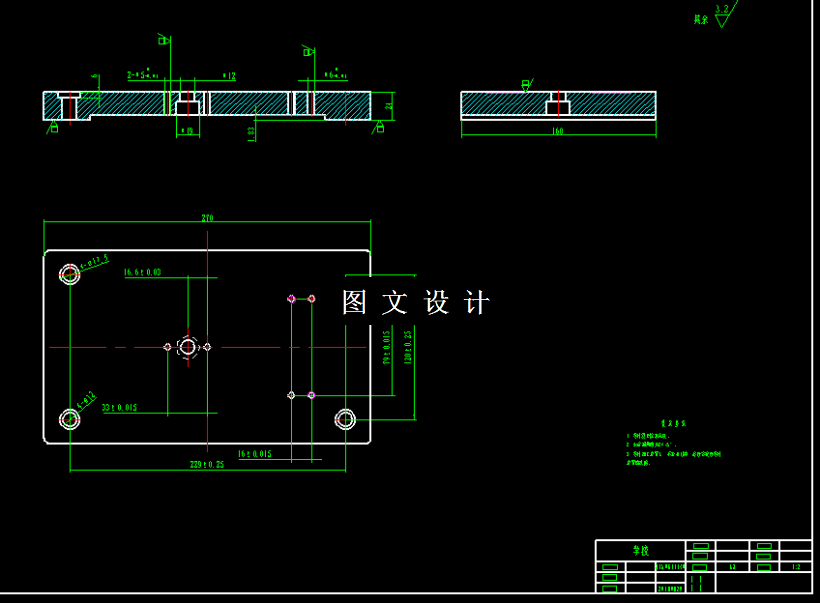
Task: Select roughness symbol on the side view
Action: click(527, 85)
